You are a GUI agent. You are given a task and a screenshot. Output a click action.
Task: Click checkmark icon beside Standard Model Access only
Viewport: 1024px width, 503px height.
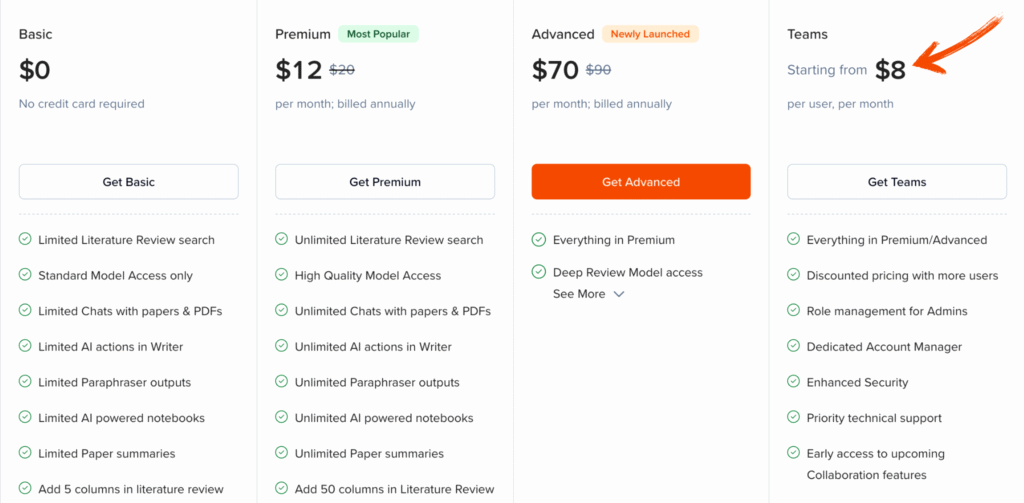pos(25,275)
